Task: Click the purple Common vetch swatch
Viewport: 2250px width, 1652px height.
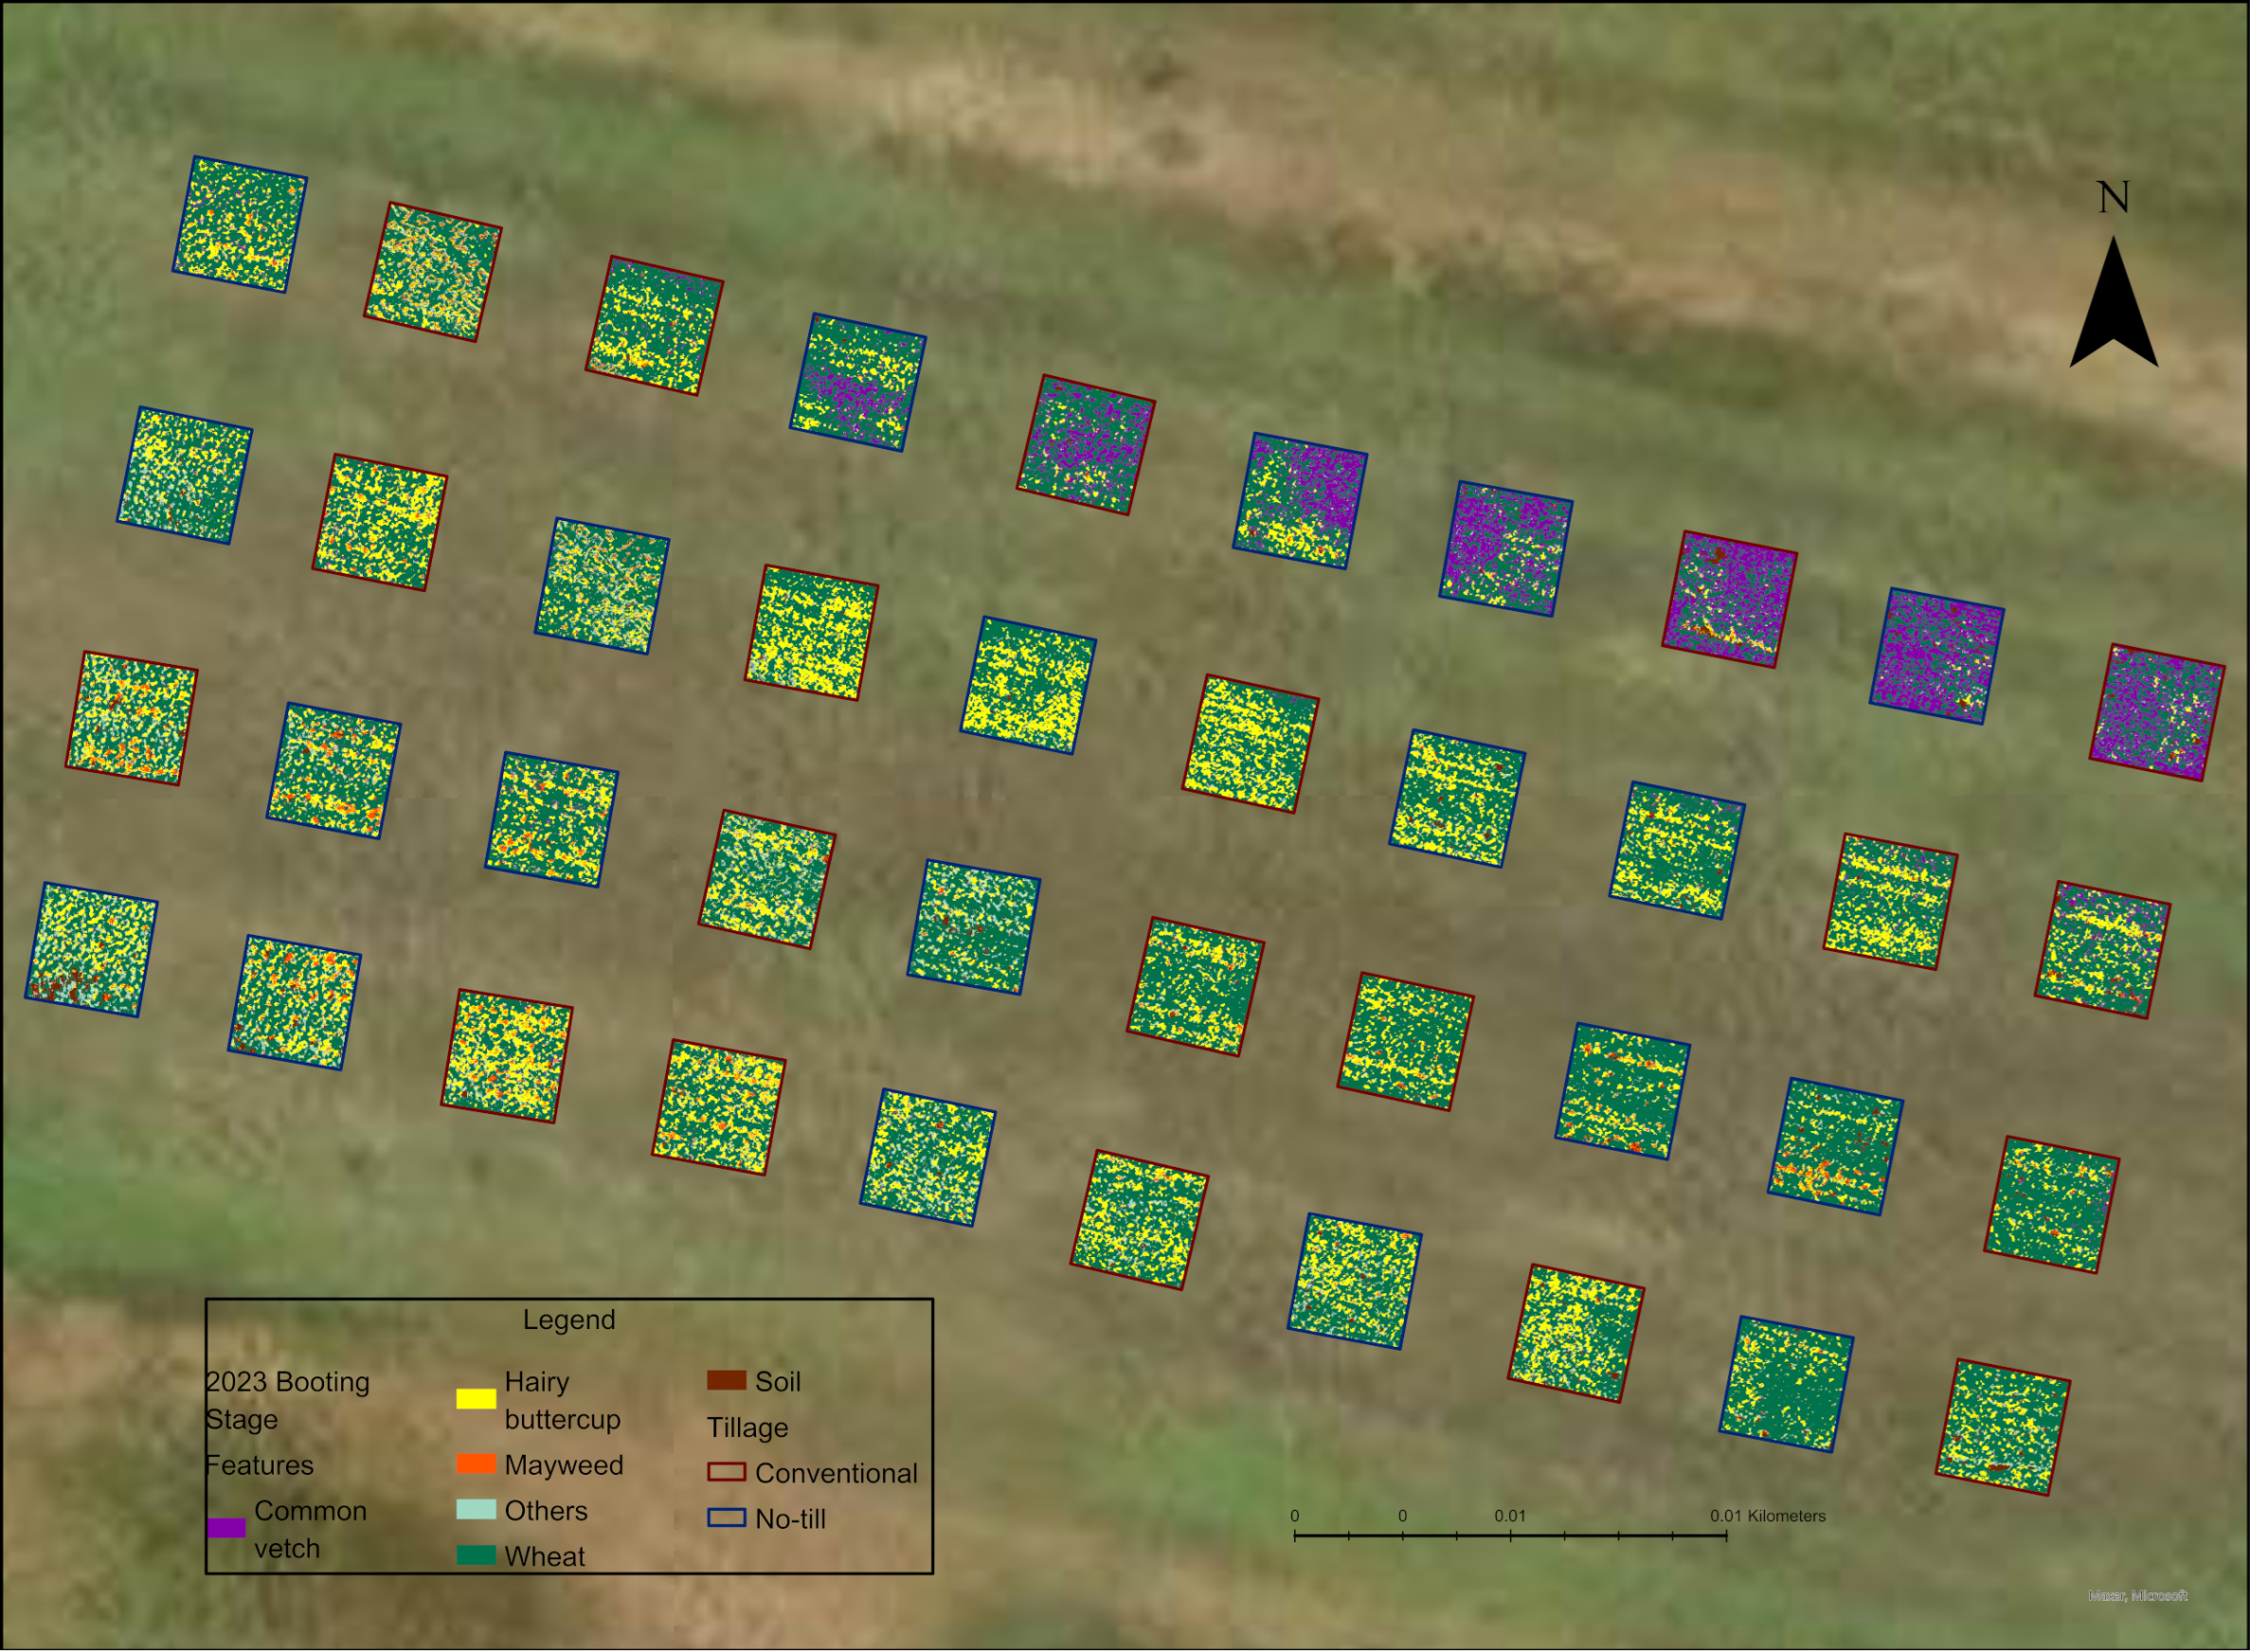Action: [x=226, y=1528]
